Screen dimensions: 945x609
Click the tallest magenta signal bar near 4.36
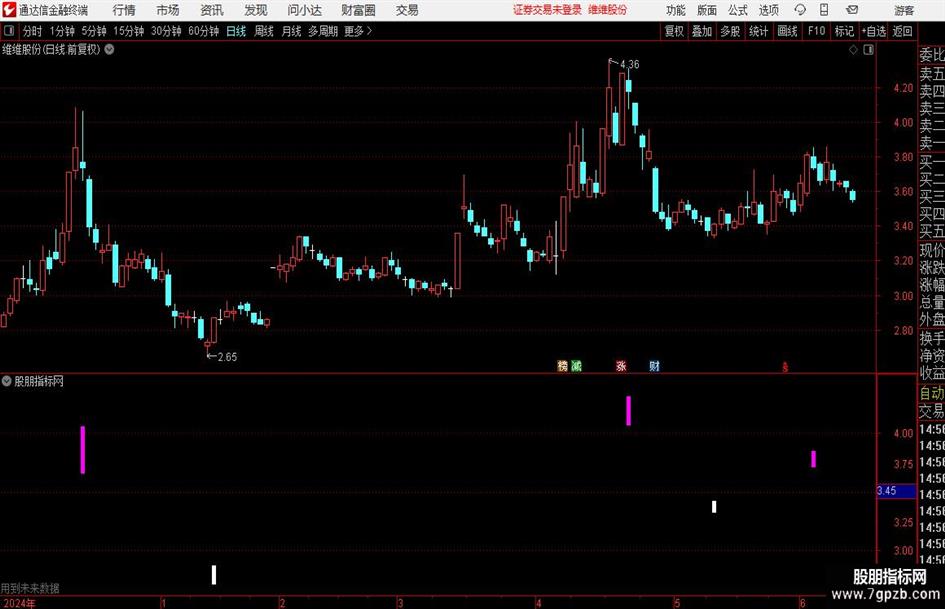coord(629,411)
